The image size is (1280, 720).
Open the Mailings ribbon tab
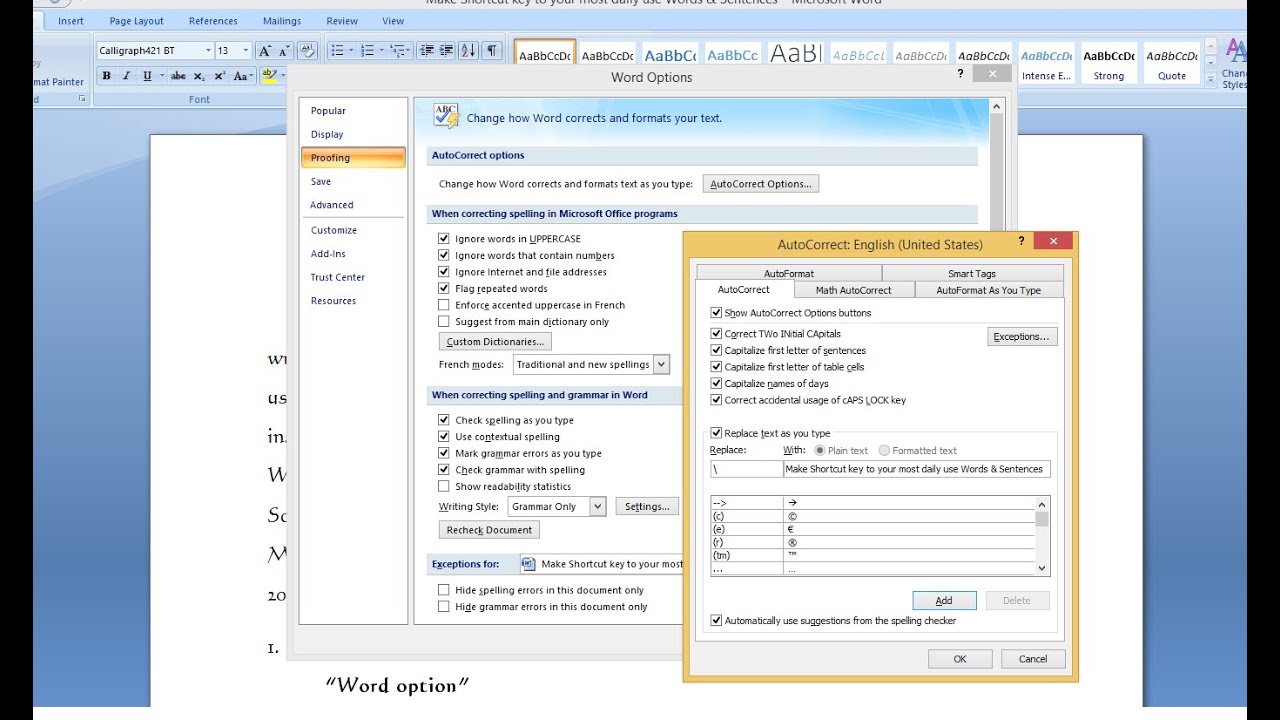click(282, 21)
